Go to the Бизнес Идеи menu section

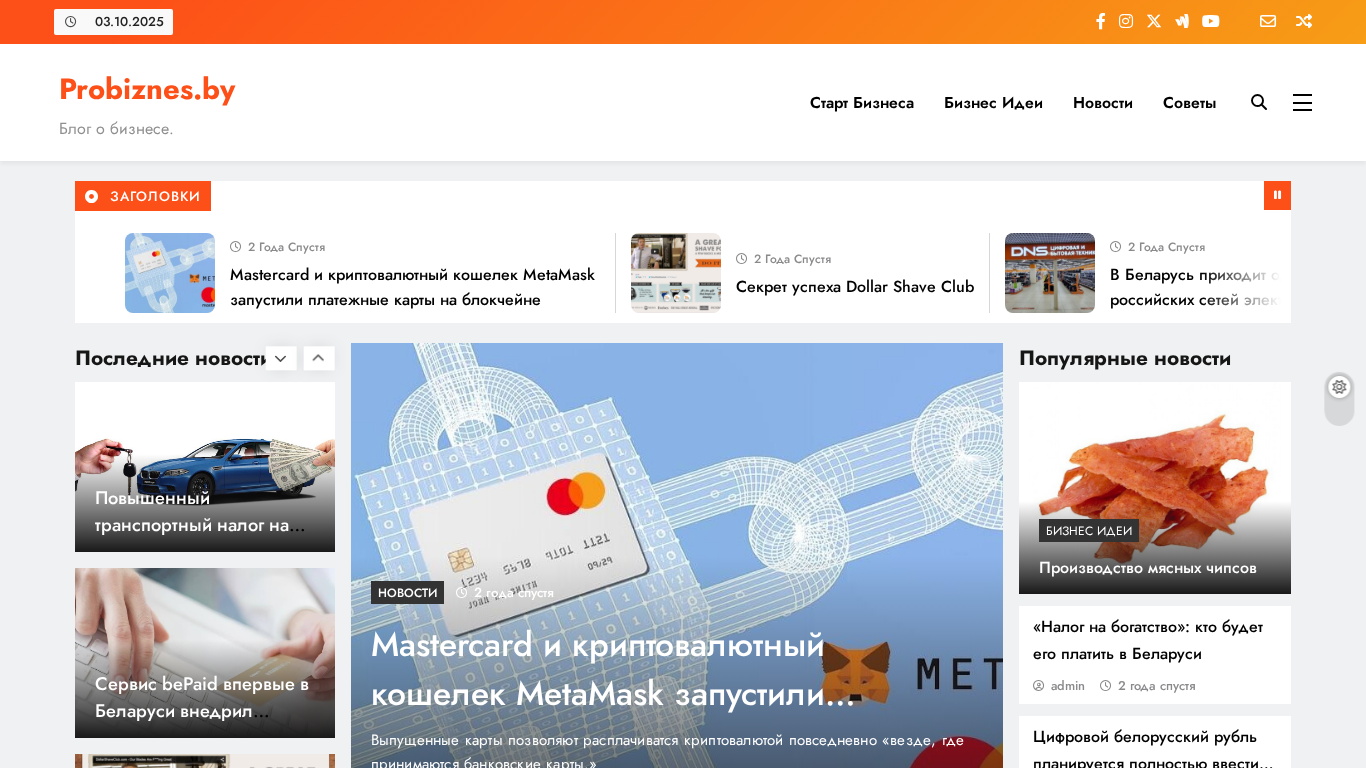click(993, 103)
